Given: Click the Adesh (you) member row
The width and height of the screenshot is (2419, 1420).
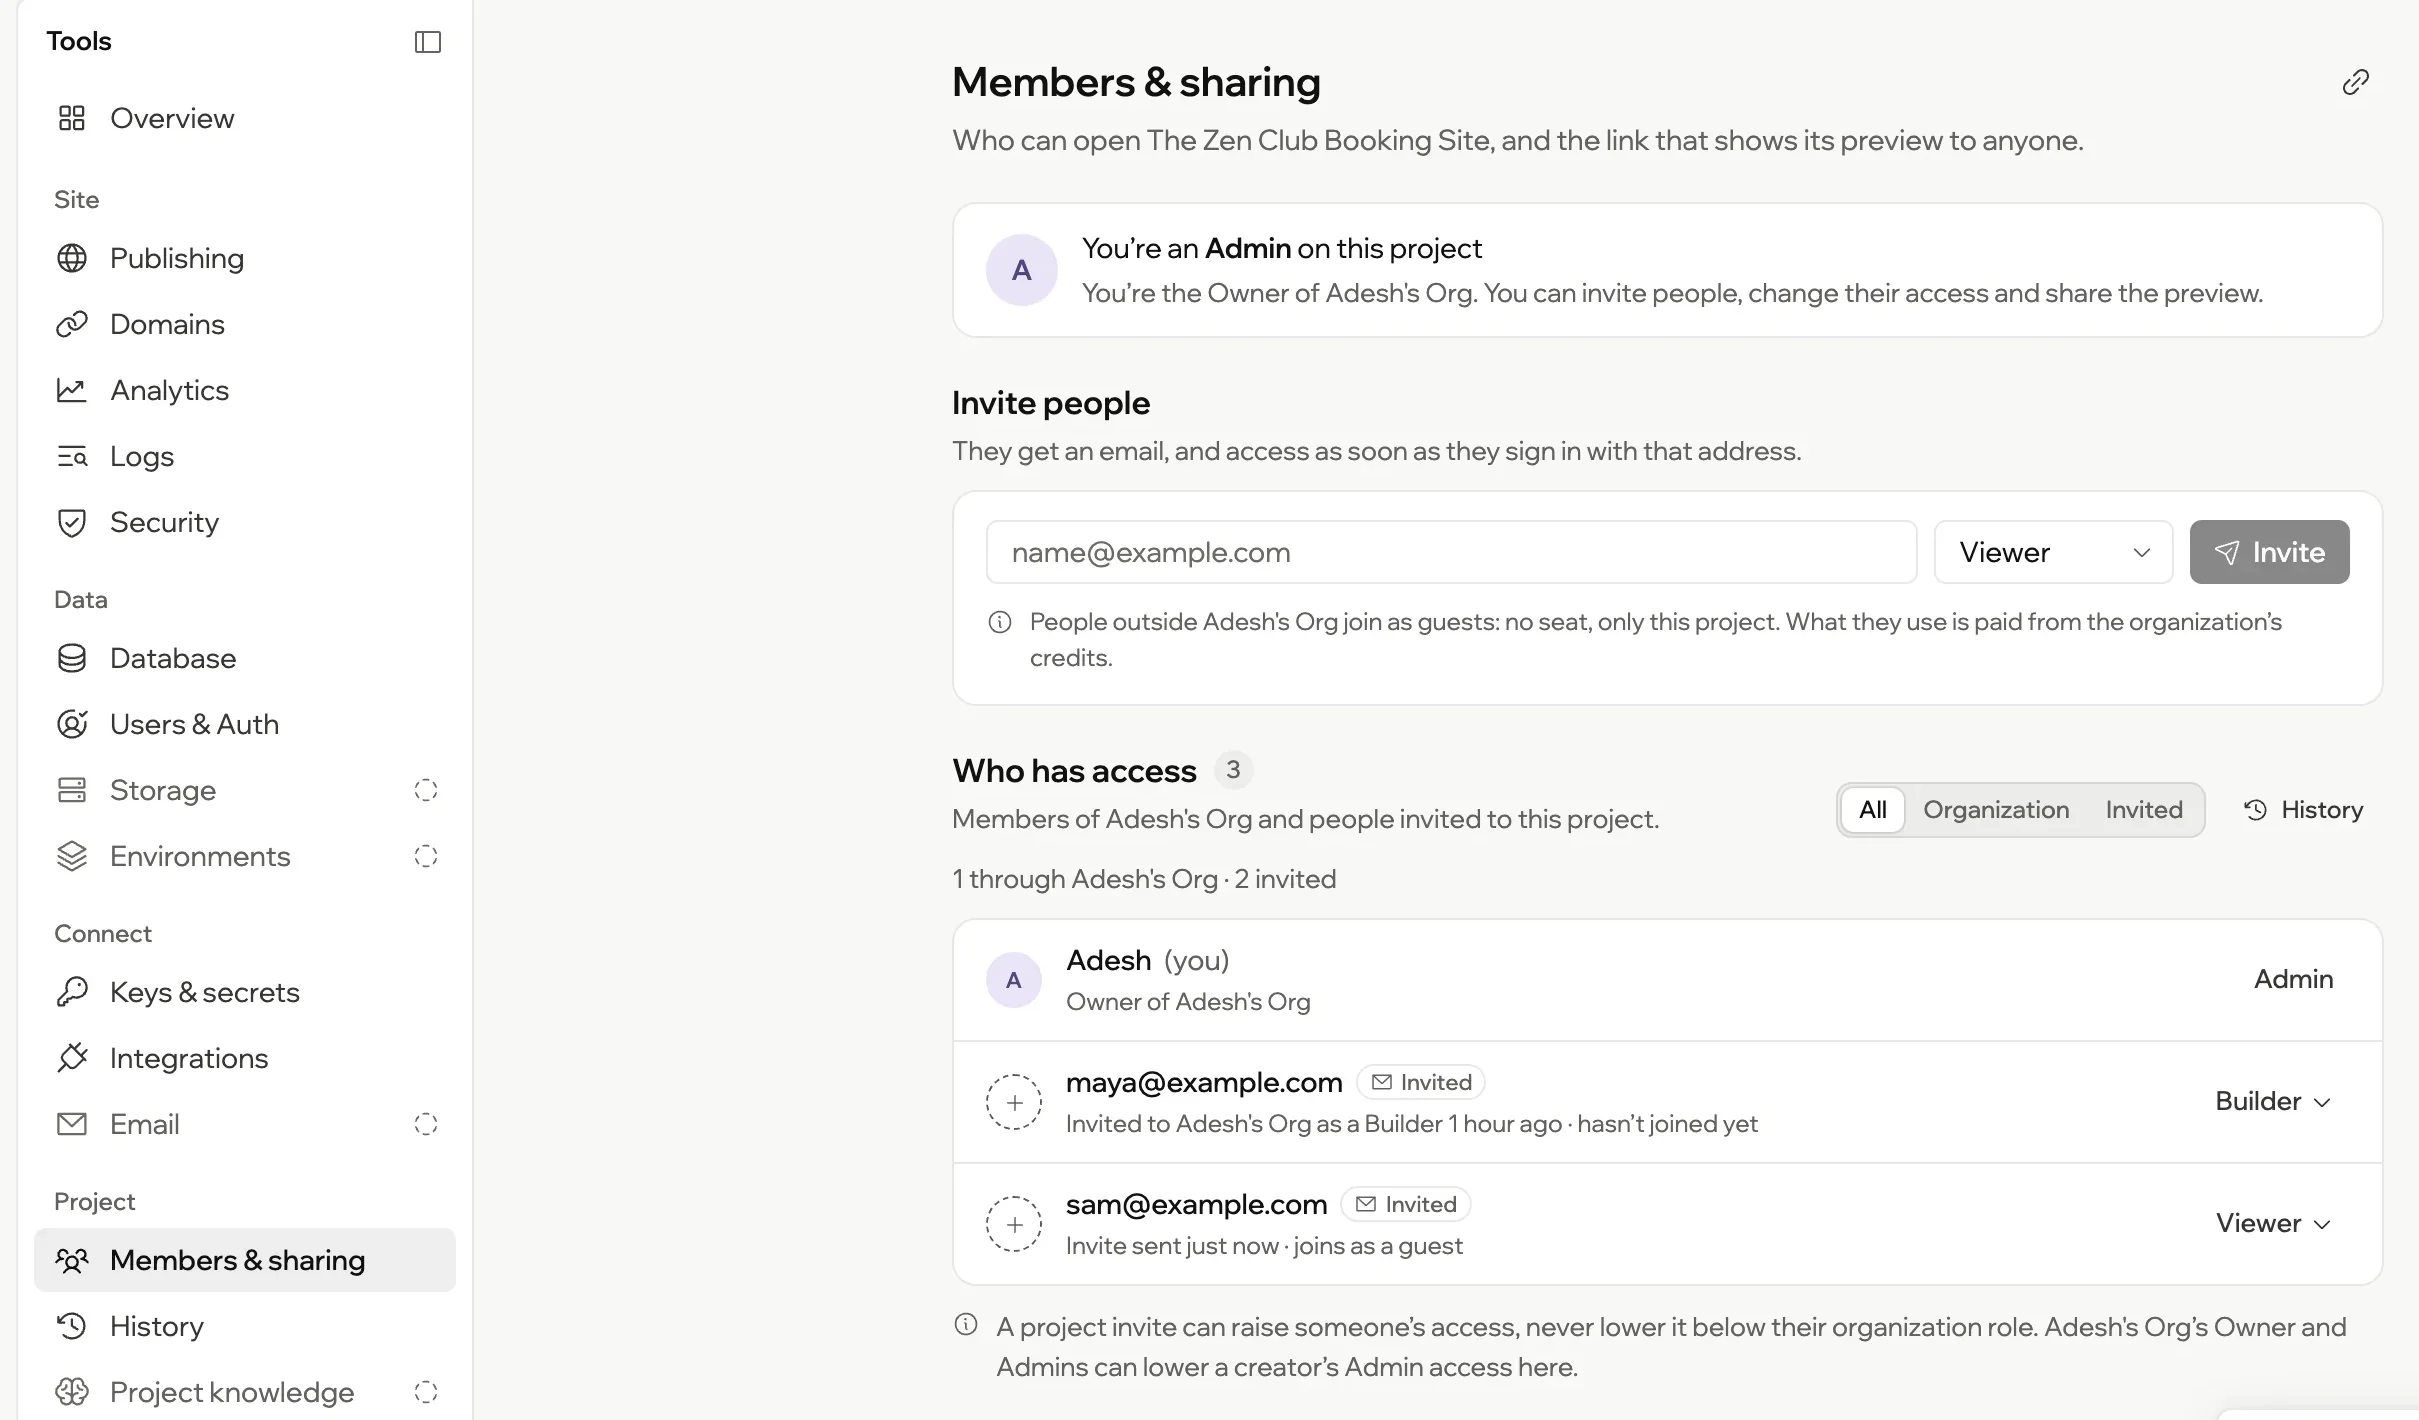Looking at the screenshot, I should (x=1667, y=980).
